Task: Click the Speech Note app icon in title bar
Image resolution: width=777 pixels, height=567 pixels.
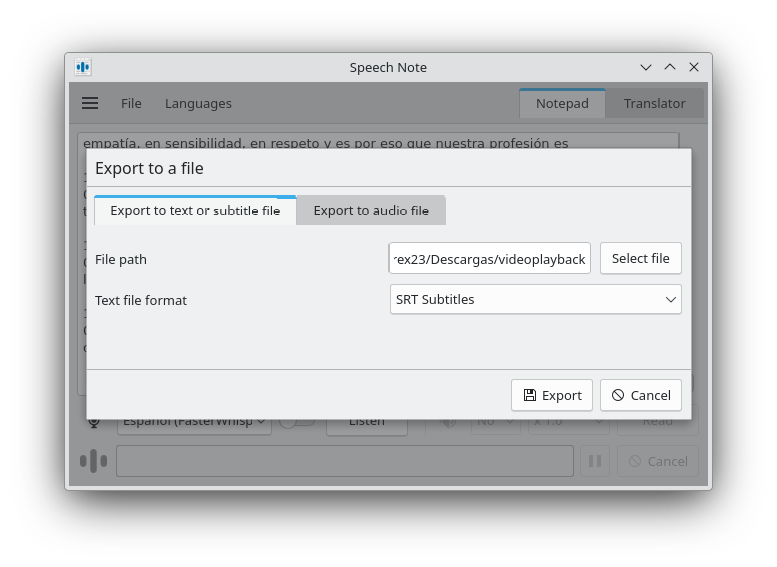Action: pyautogui.click(x=83, y=67)
